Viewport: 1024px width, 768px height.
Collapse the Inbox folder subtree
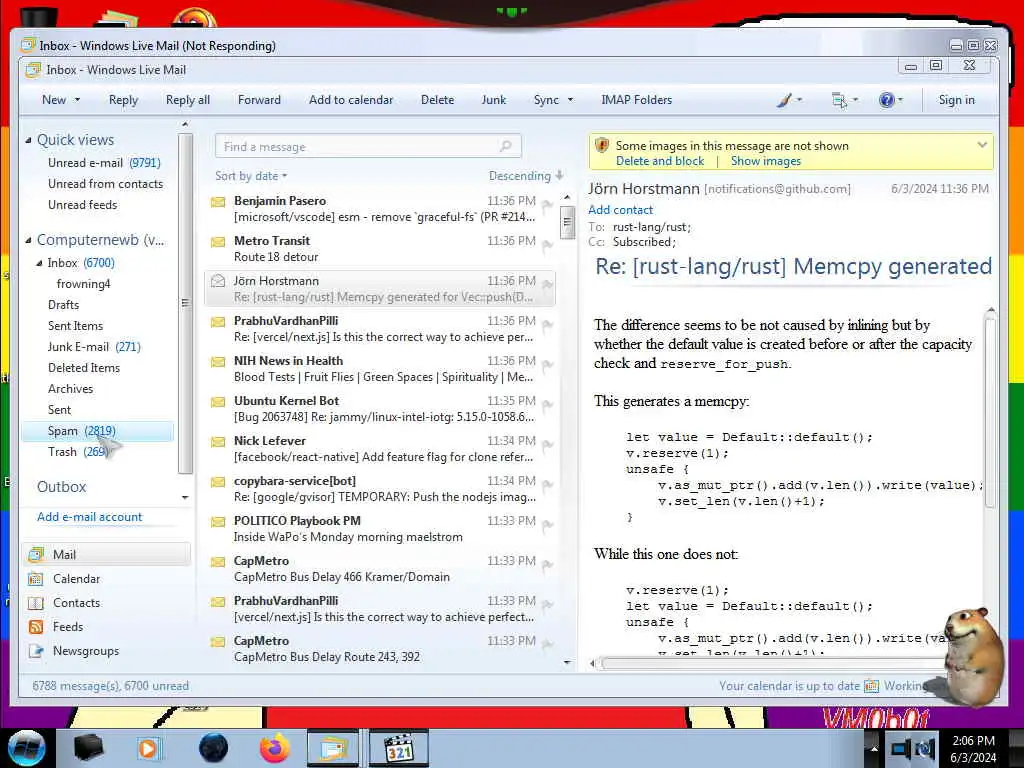(x=39, y=263)
